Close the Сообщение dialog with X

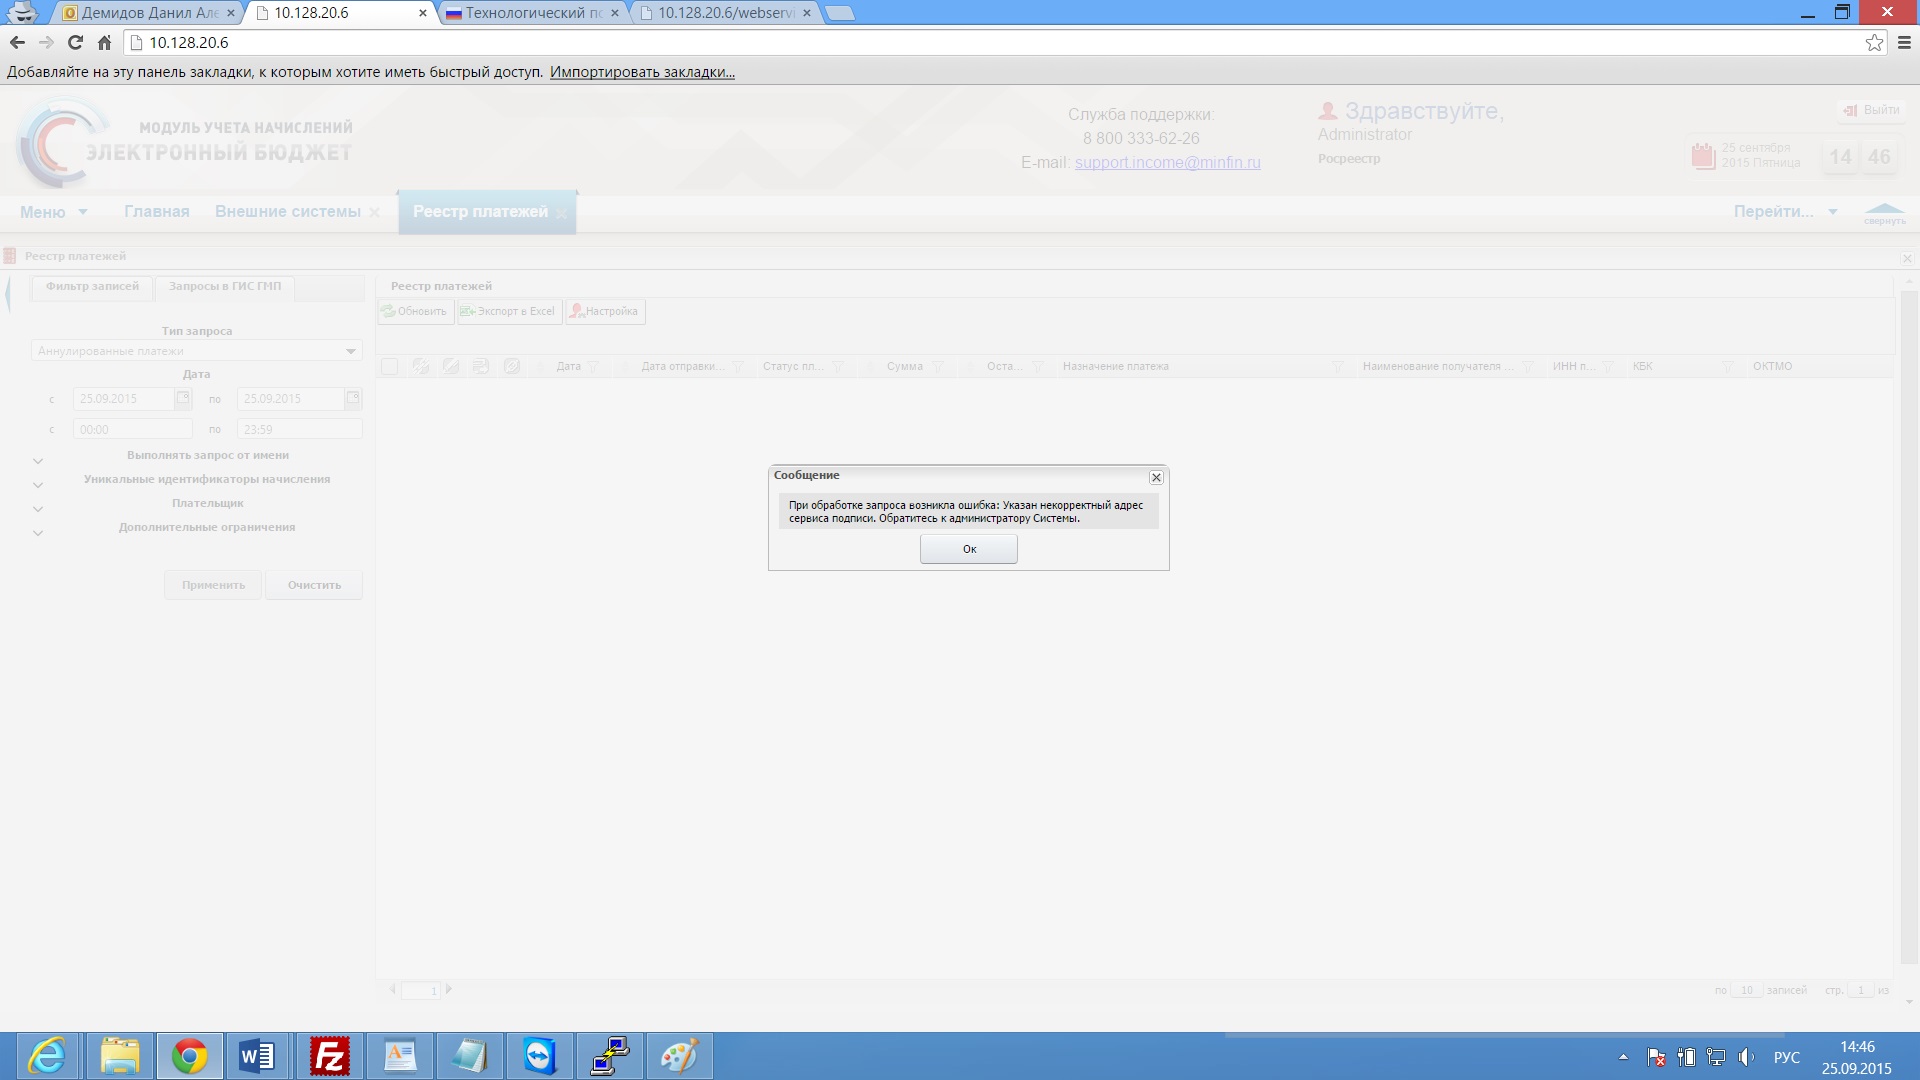(x=1156, y=477)
